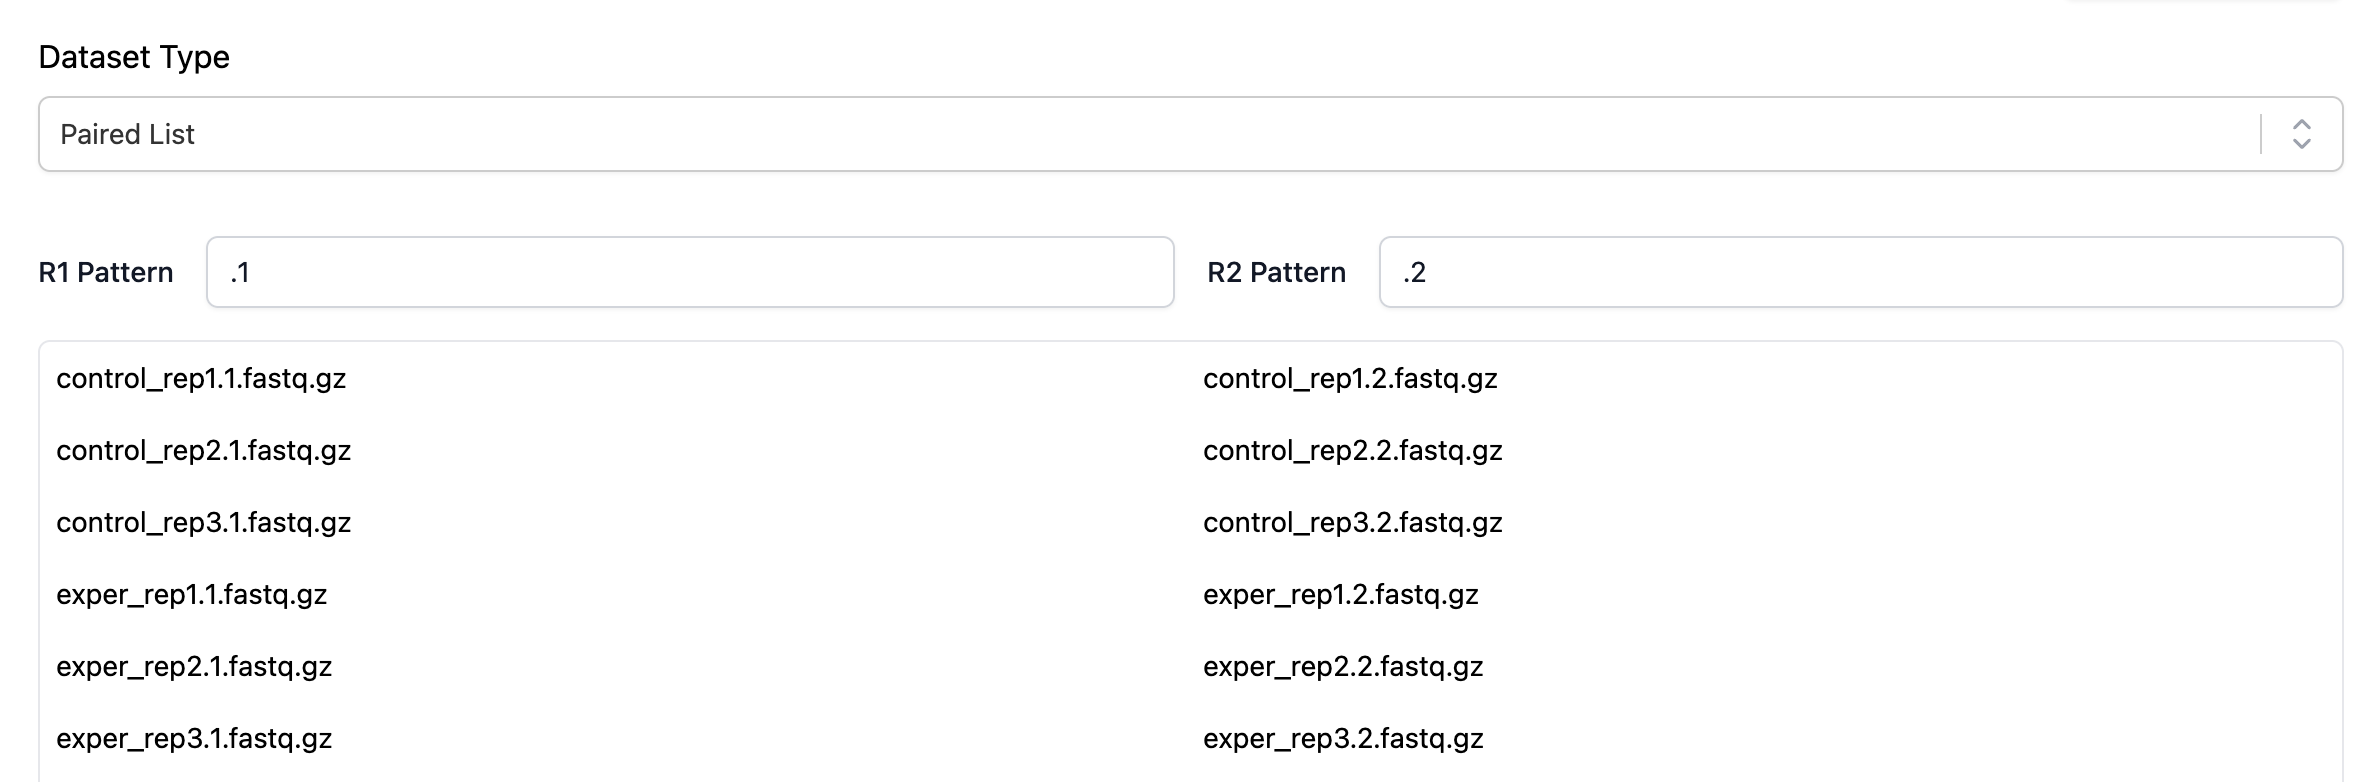Select exper_rep1.1.fastq.gz file
The image size is (2362, 782).
(192, 595)
